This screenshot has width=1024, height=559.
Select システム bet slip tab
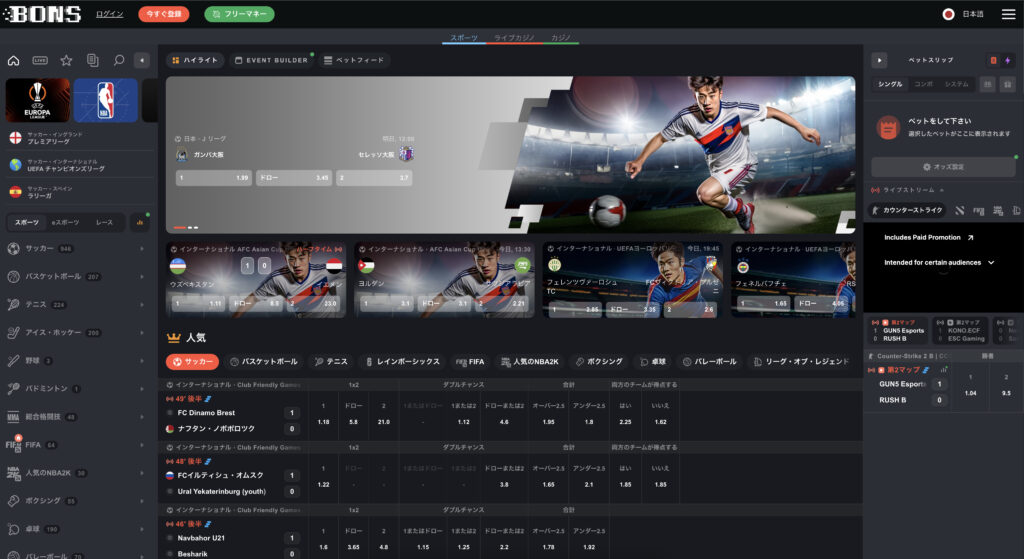point(957,84)
